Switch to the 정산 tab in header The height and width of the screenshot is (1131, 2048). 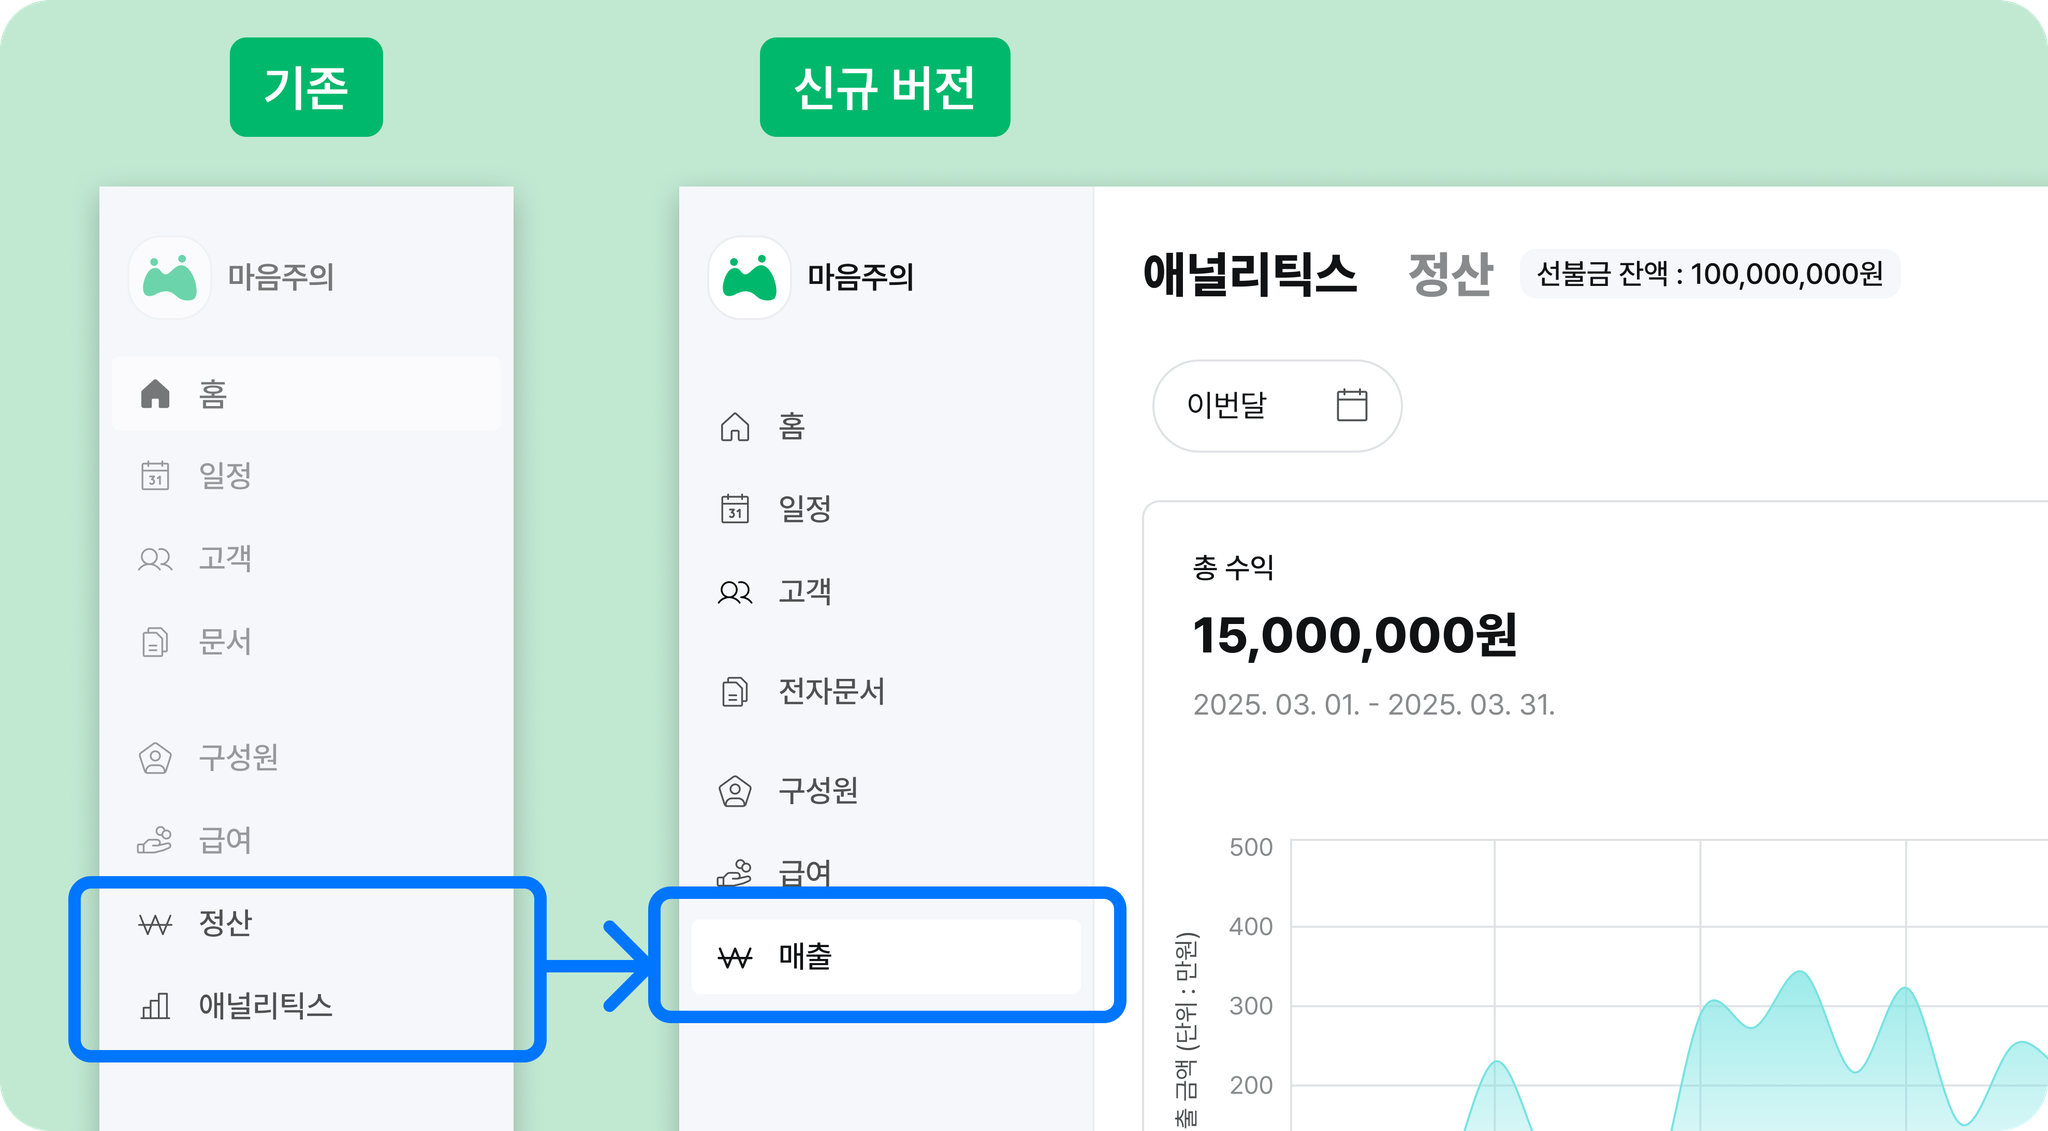[1450, 274]
